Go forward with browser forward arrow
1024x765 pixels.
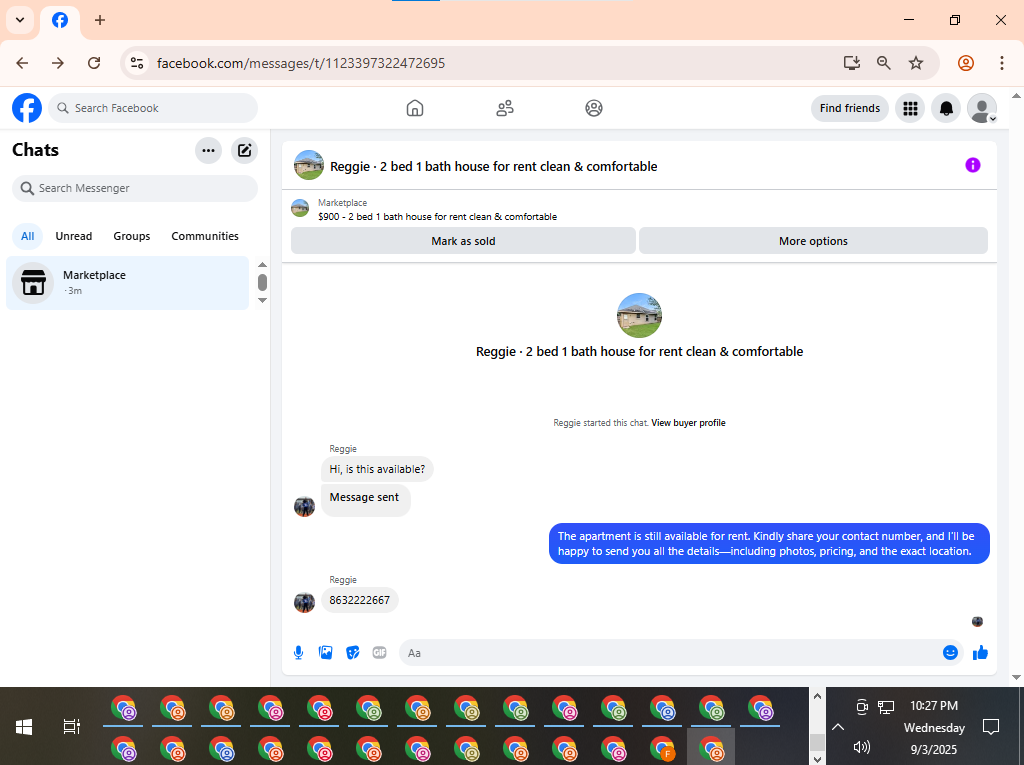[58, 63]
